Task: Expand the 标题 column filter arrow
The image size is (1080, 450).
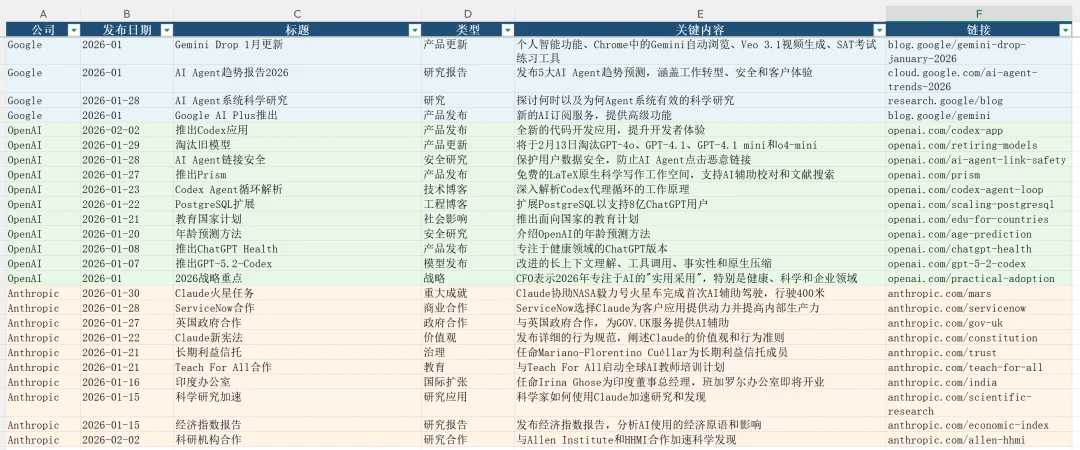Action: [x=415, y=30]
